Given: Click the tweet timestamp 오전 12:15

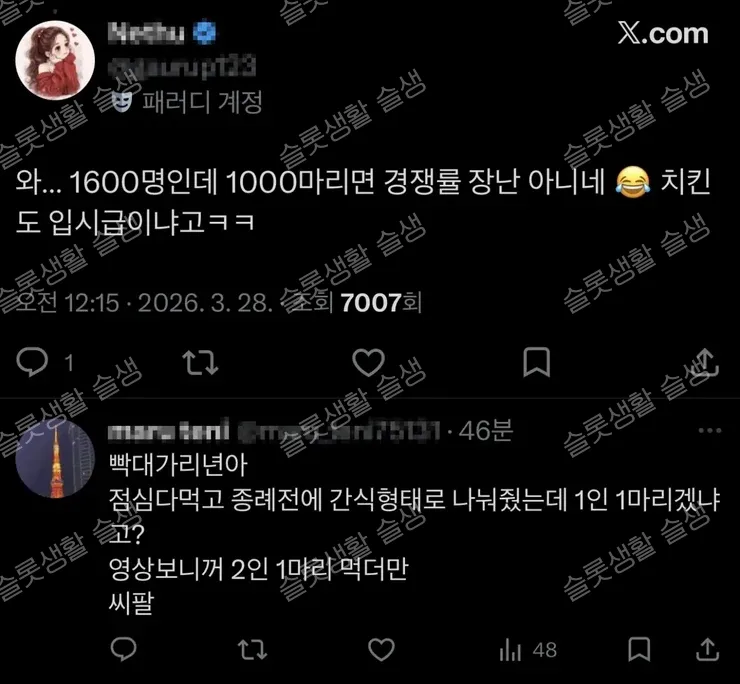Looking at the screenshot, I should click(x=67, y=303).
